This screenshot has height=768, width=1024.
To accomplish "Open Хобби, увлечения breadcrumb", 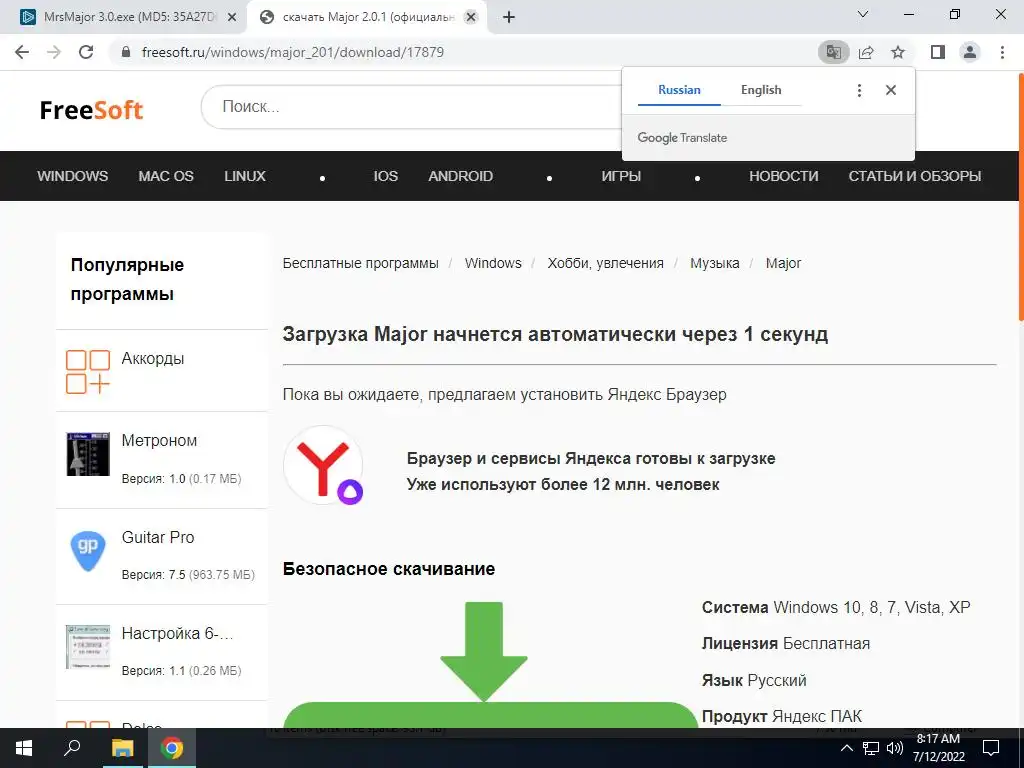I will tap(605, 263).
